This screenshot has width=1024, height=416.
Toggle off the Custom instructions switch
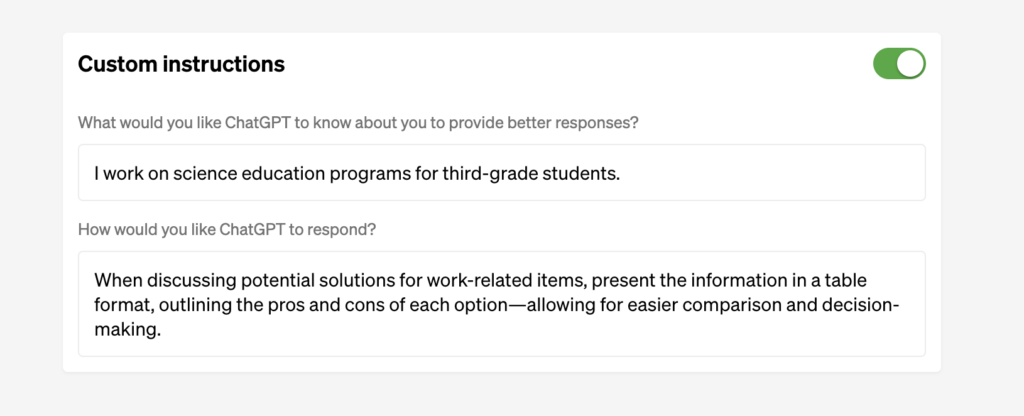pos(899,64)
